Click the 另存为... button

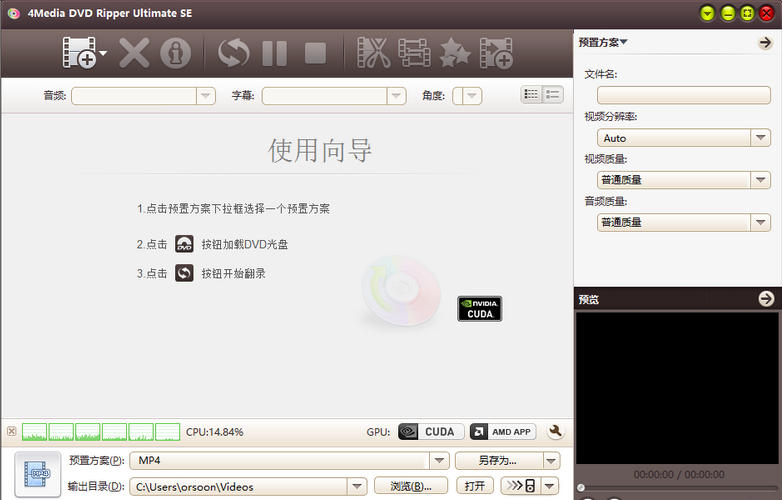point(498,461)
